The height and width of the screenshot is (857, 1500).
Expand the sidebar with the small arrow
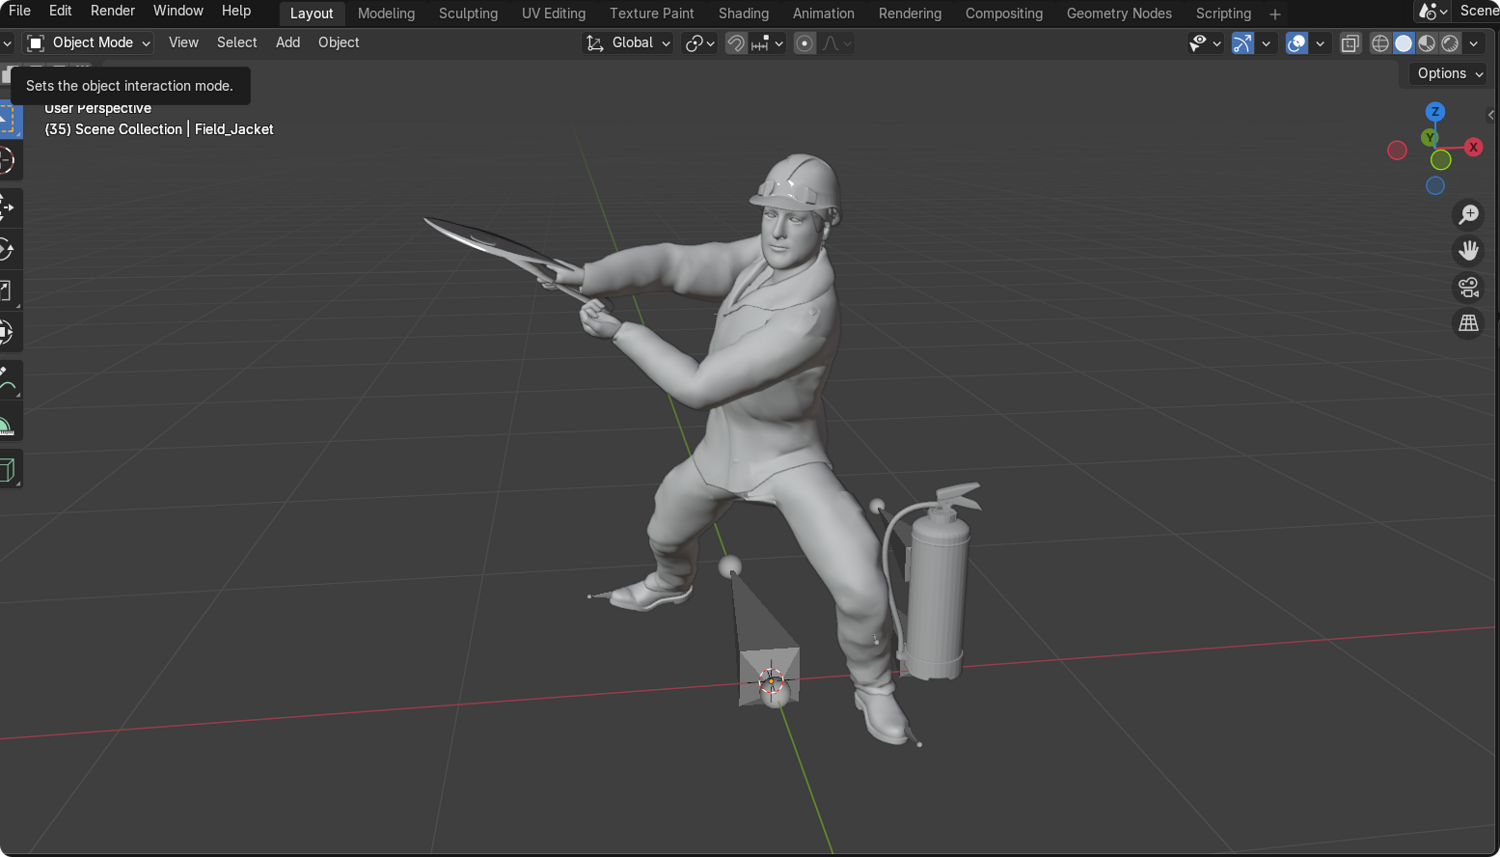click(1491, 115)
